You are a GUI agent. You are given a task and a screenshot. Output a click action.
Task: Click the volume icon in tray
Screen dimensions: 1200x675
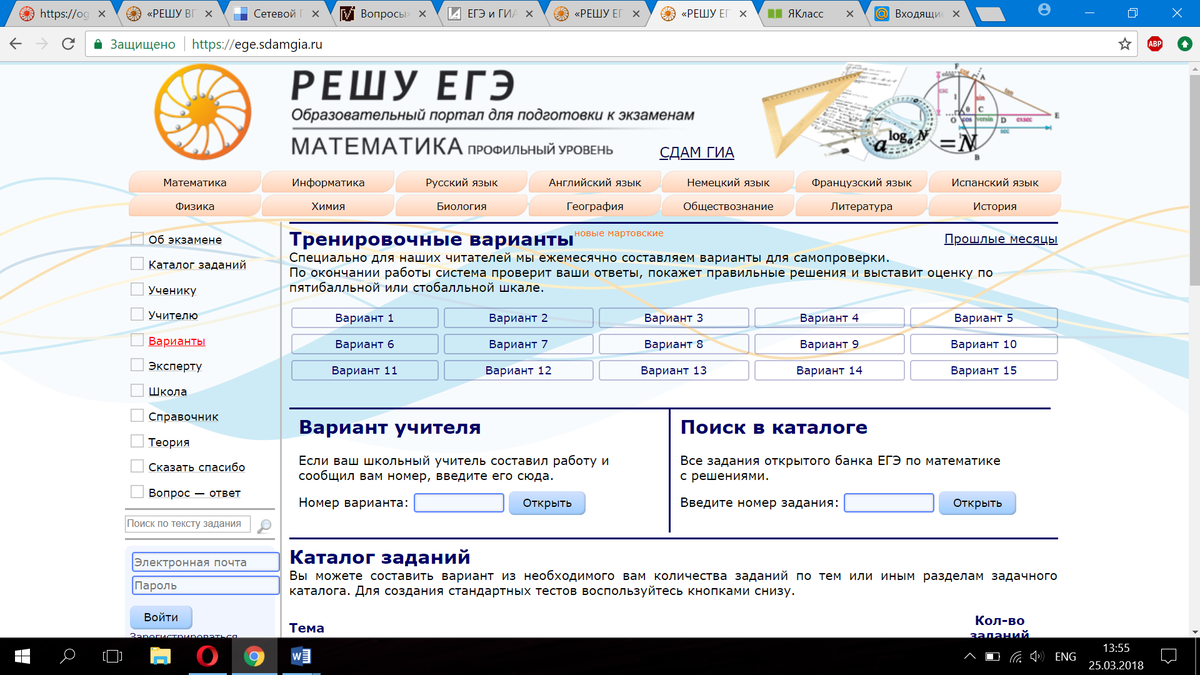(1037, 656)
